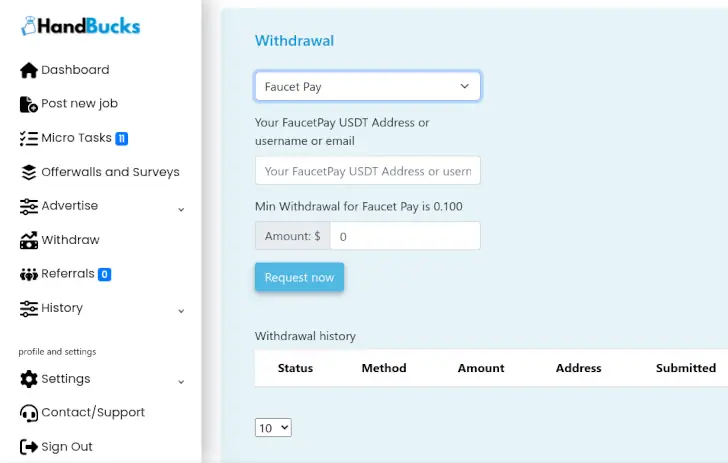Click the withdrawal Amount input field
This screenshot has height=463, width=728.
click(x=404, y=237)
